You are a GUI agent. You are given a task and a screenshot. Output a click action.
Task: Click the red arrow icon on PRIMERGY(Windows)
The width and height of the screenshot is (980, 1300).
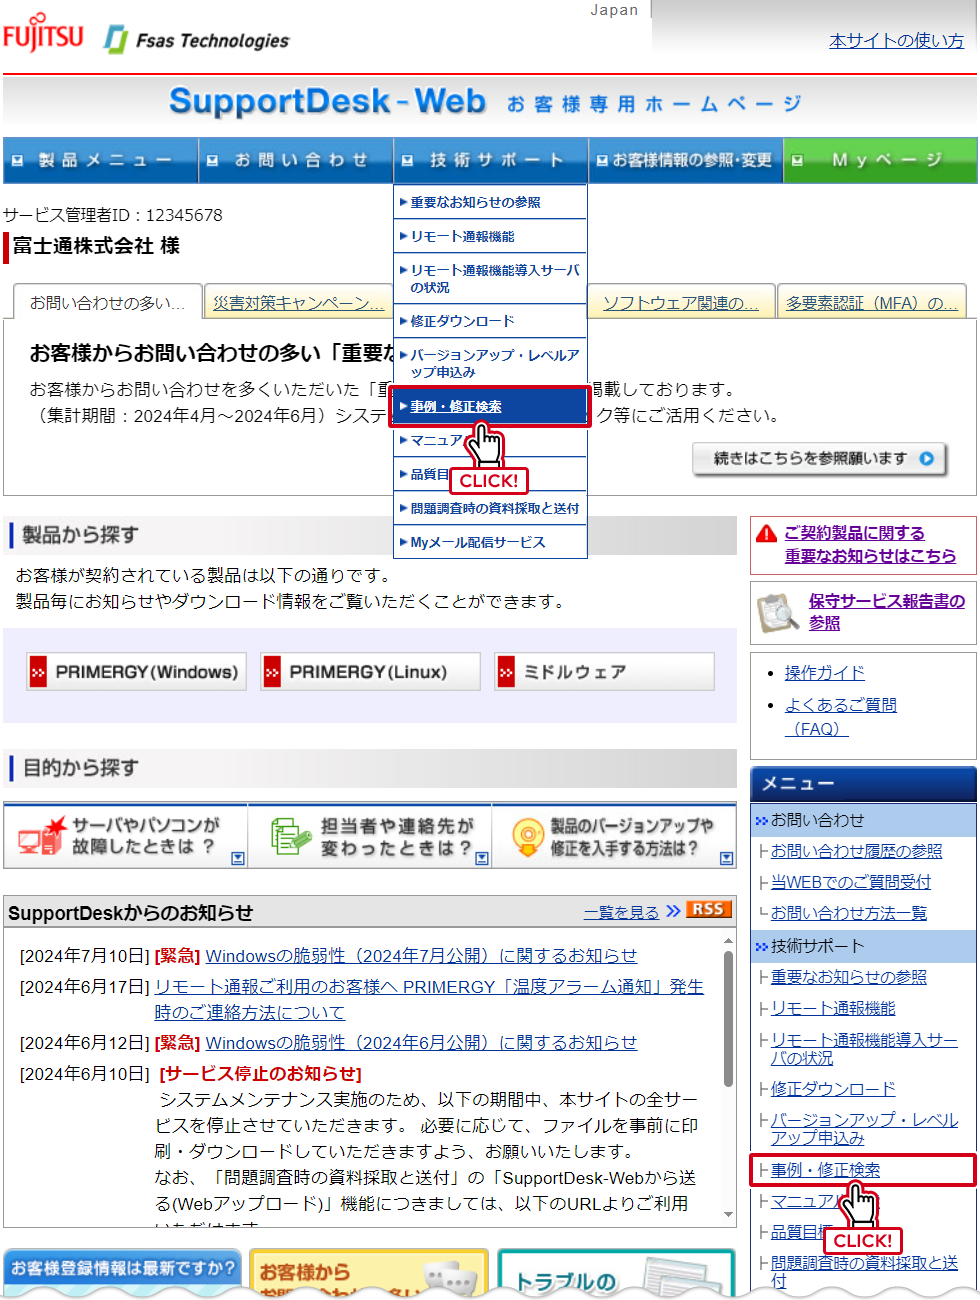pyautogui.click(x=38, y=672)
